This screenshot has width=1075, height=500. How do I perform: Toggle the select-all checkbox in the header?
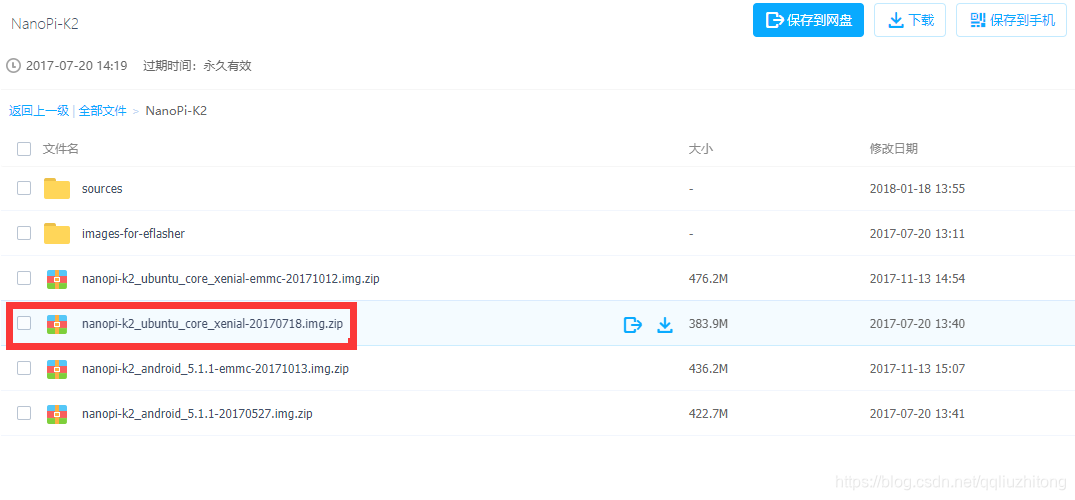point(24,149)
